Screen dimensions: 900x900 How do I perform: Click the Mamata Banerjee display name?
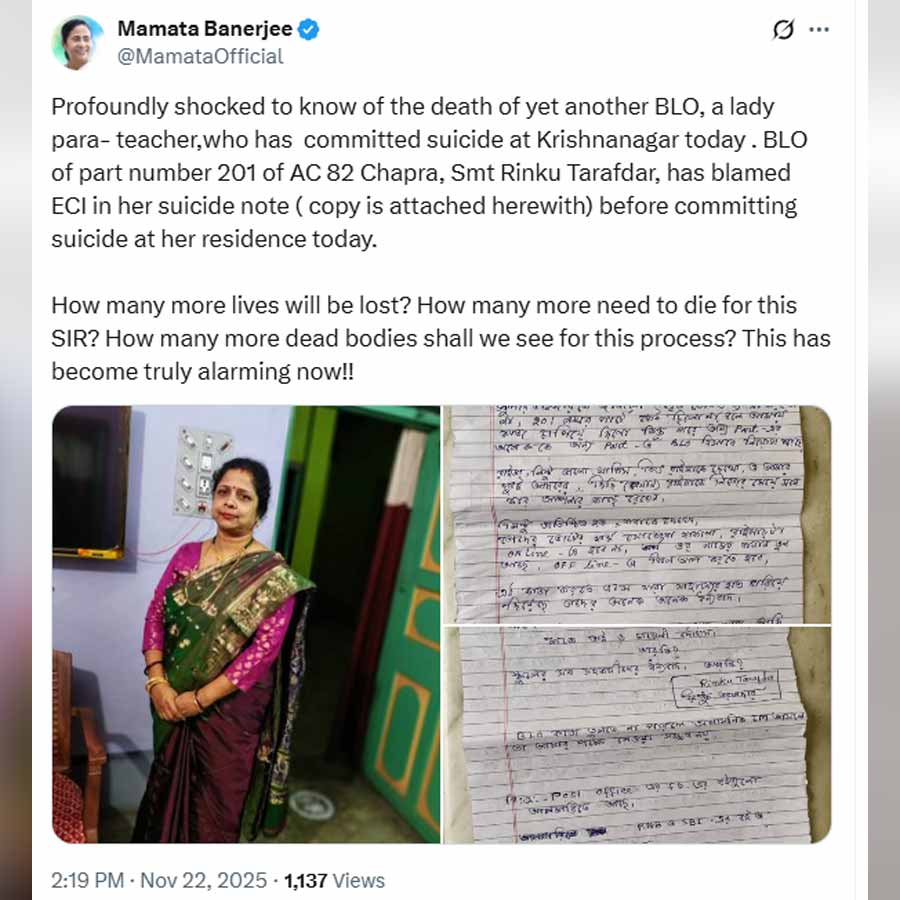(x=205, y=29)
